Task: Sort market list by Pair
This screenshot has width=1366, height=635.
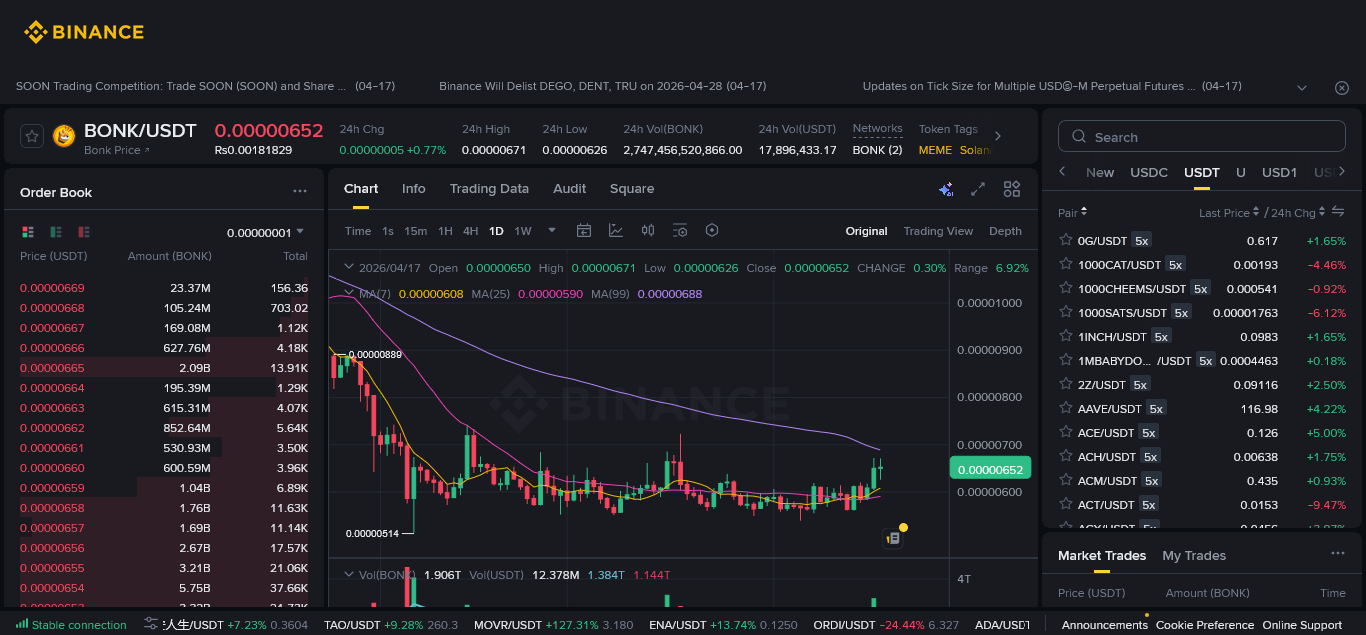Action: [1073, 212]
